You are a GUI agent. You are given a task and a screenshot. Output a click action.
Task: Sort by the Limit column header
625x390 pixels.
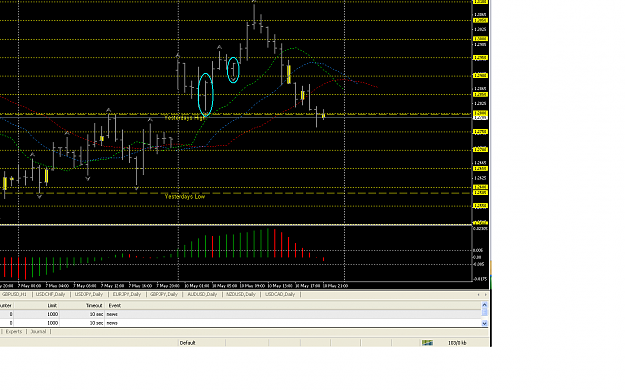tap(52, 305)
